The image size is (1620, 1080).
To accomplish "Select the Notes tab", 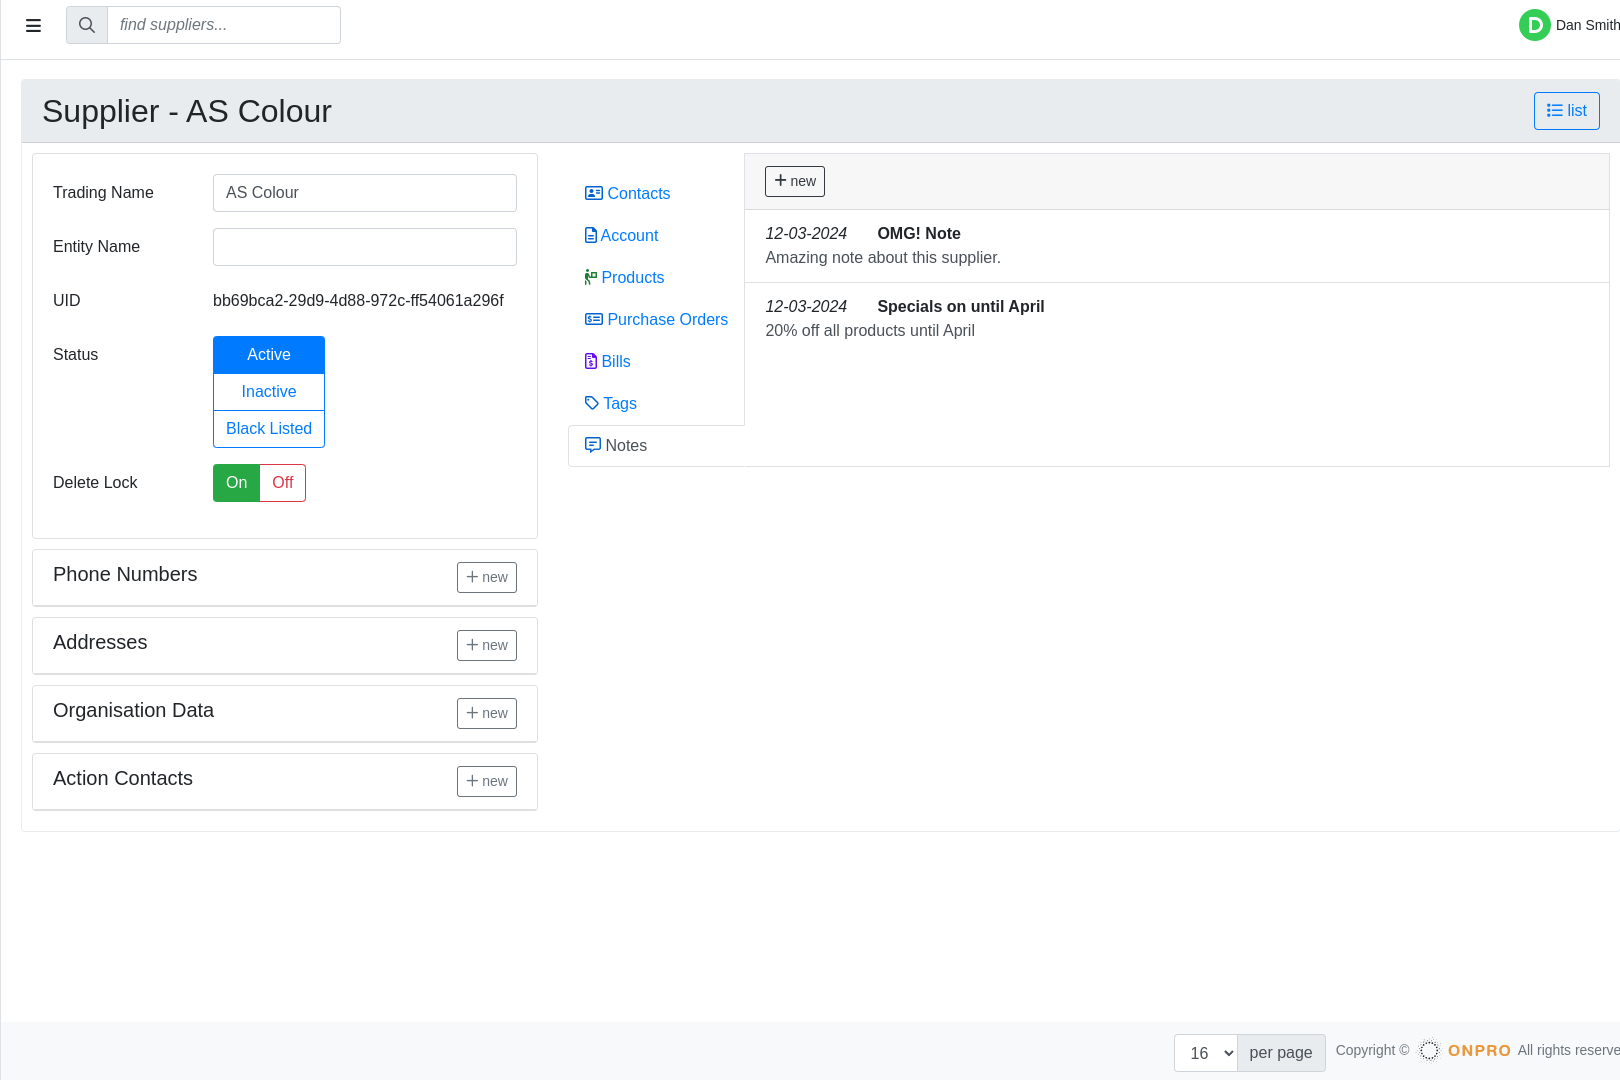I will 656,446.
